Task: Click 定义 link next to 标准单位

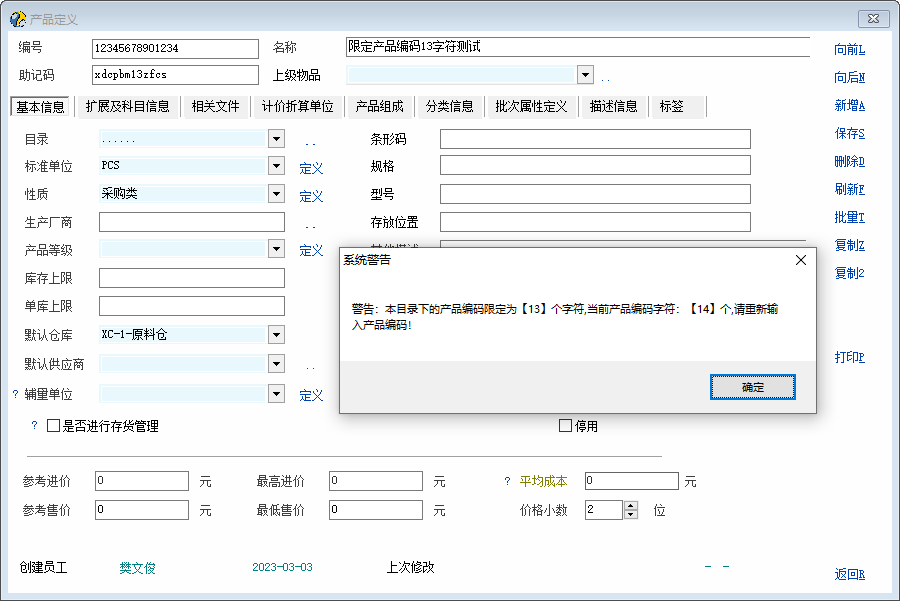Action: 311,169
